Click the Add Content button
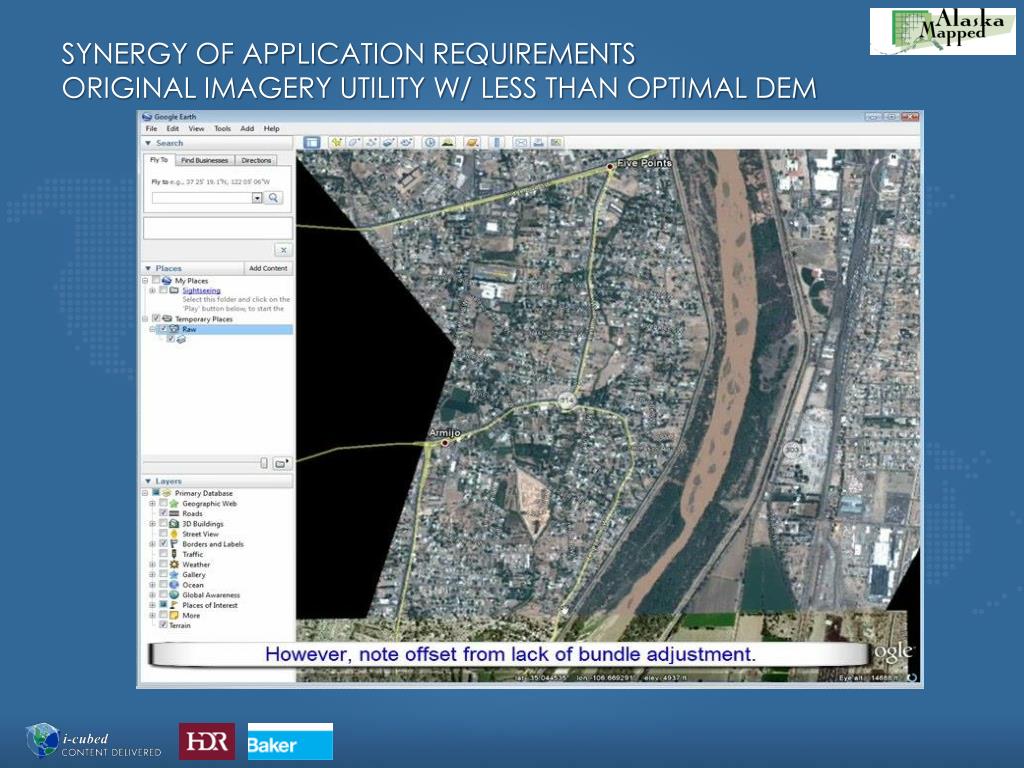 point(268,268)
